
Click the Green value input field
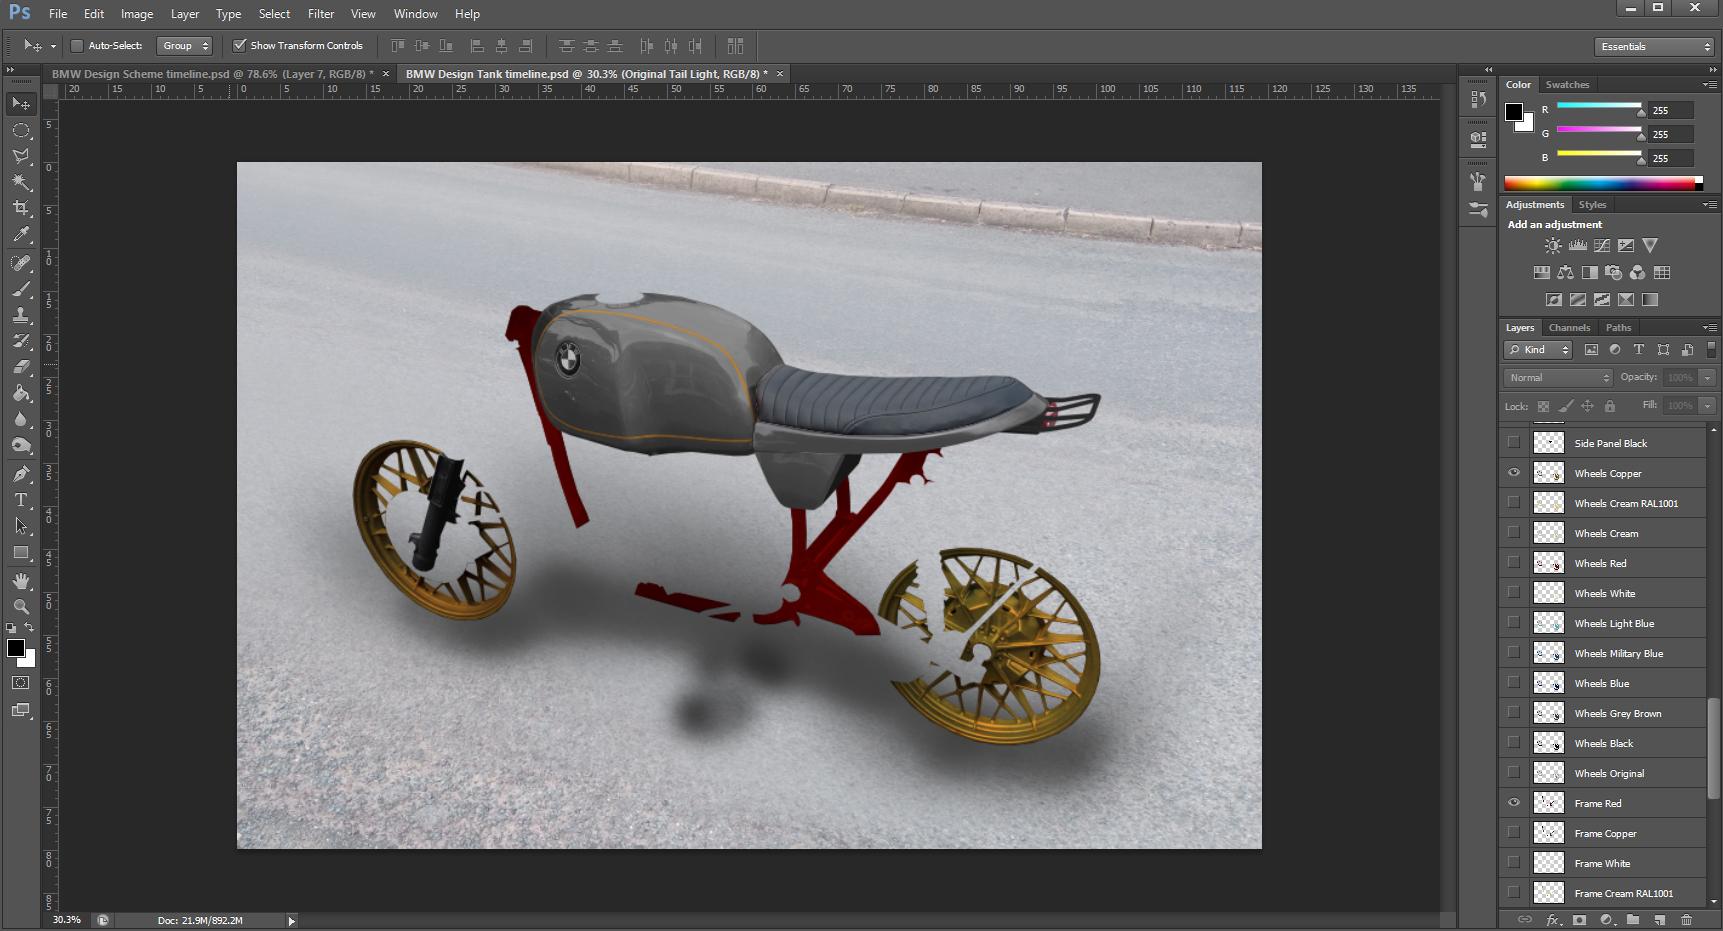tap(1671, 134)
